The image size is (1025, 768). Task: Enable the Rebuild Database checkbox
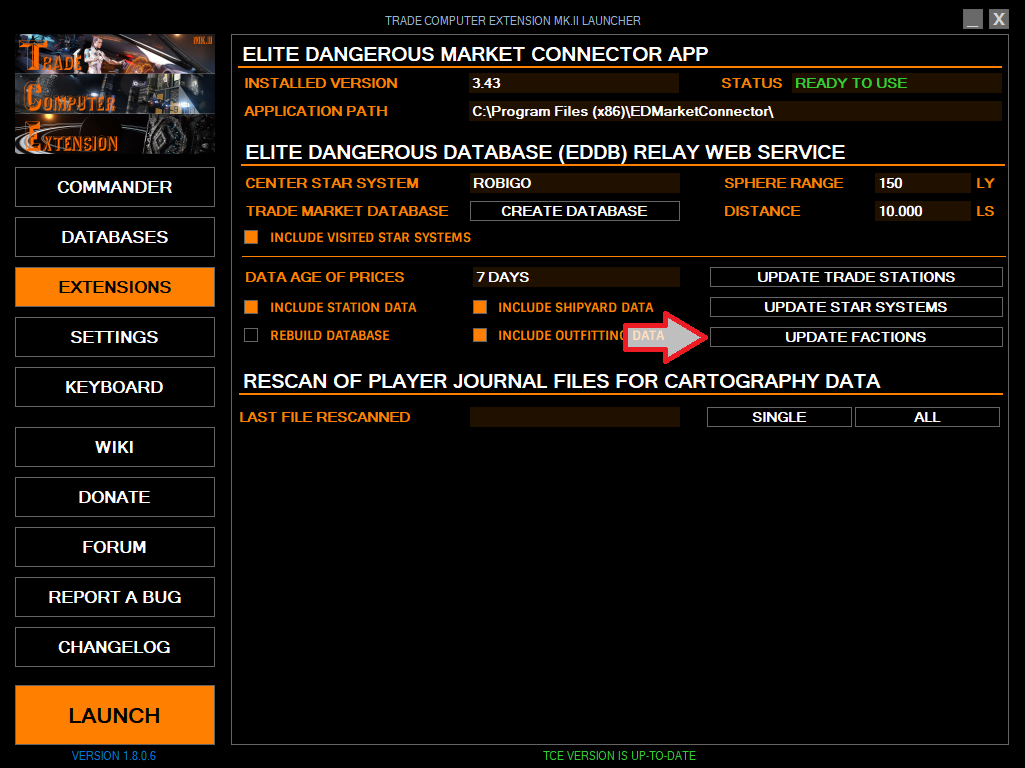click(x=251, y=335)
